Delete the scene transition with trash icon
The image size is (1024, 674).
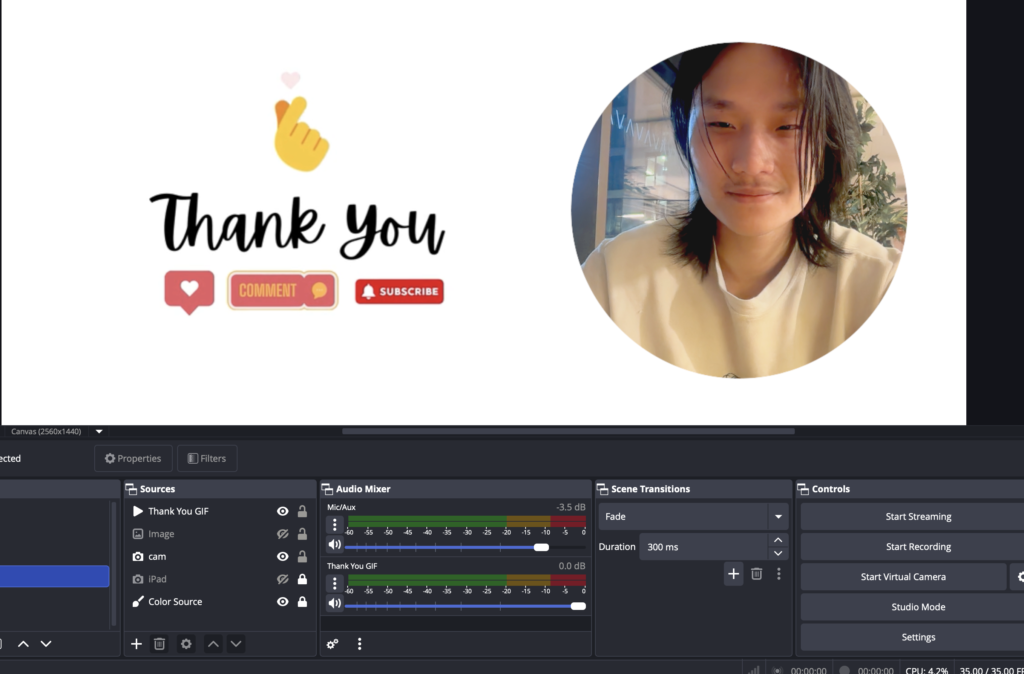click(x=757, y=573)
